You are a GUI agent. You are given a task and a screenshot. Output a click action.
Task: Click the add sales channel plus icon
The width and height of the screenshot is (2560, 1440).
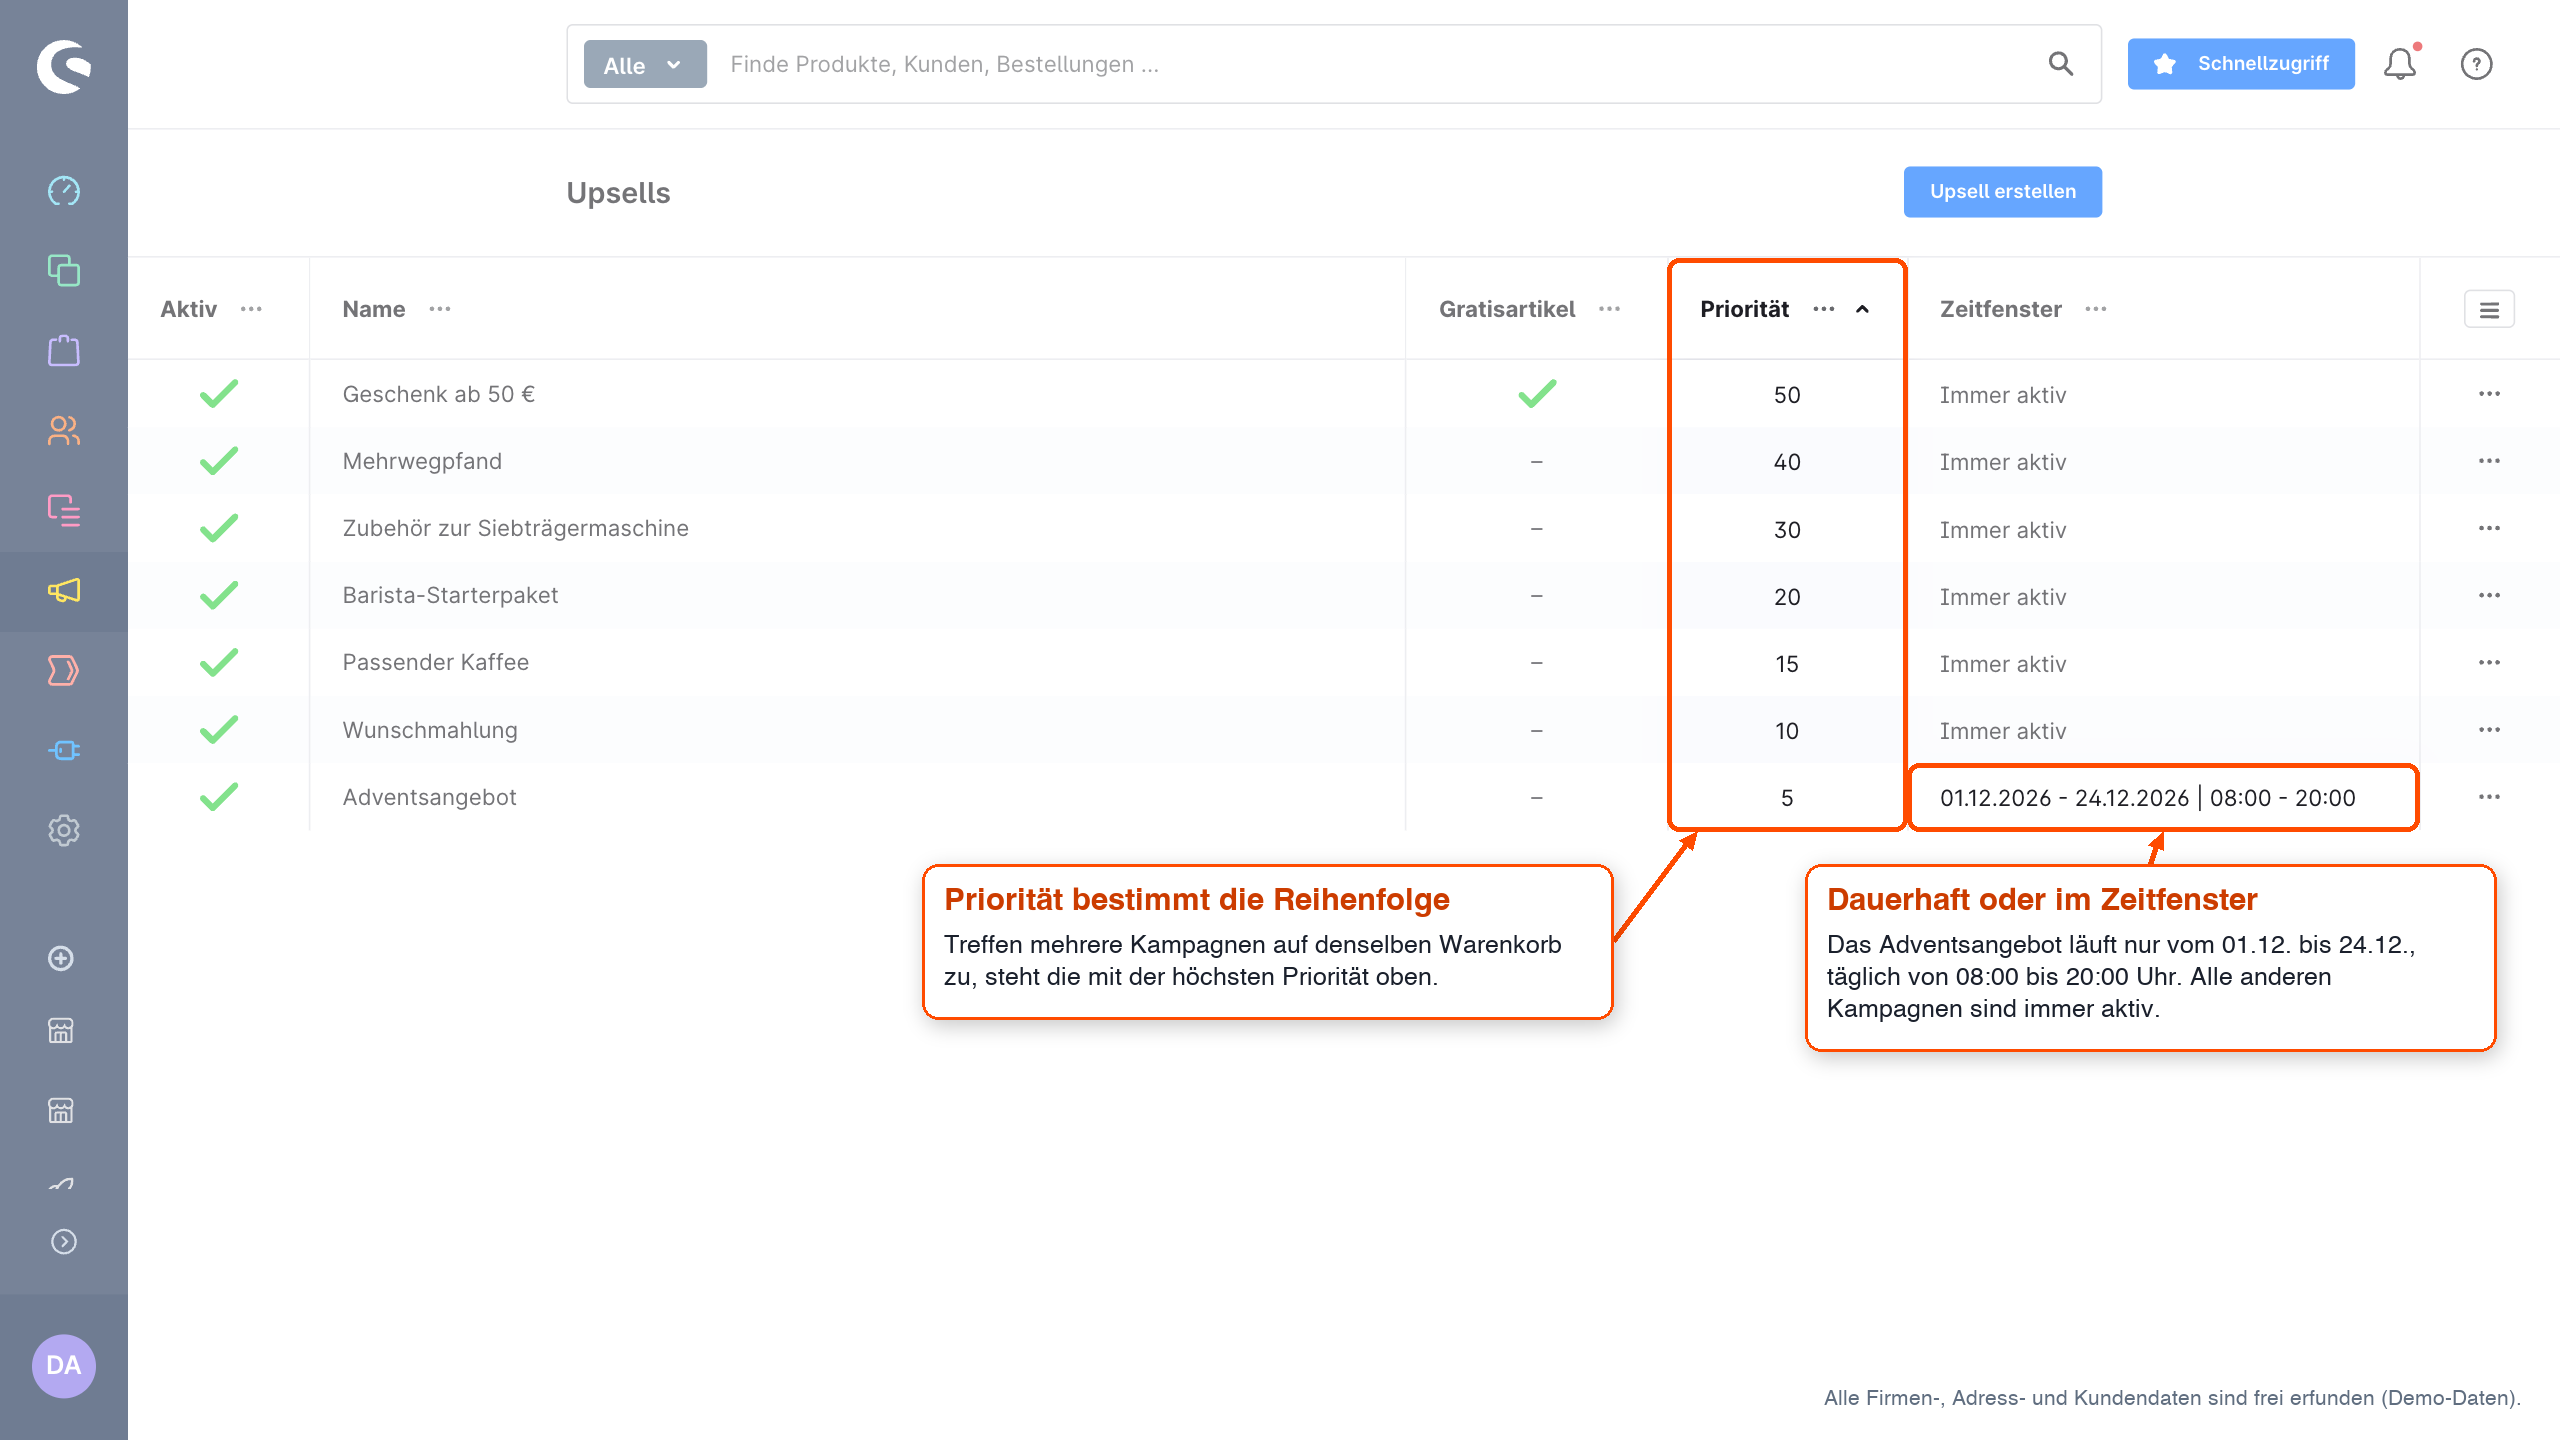point(61,958)
